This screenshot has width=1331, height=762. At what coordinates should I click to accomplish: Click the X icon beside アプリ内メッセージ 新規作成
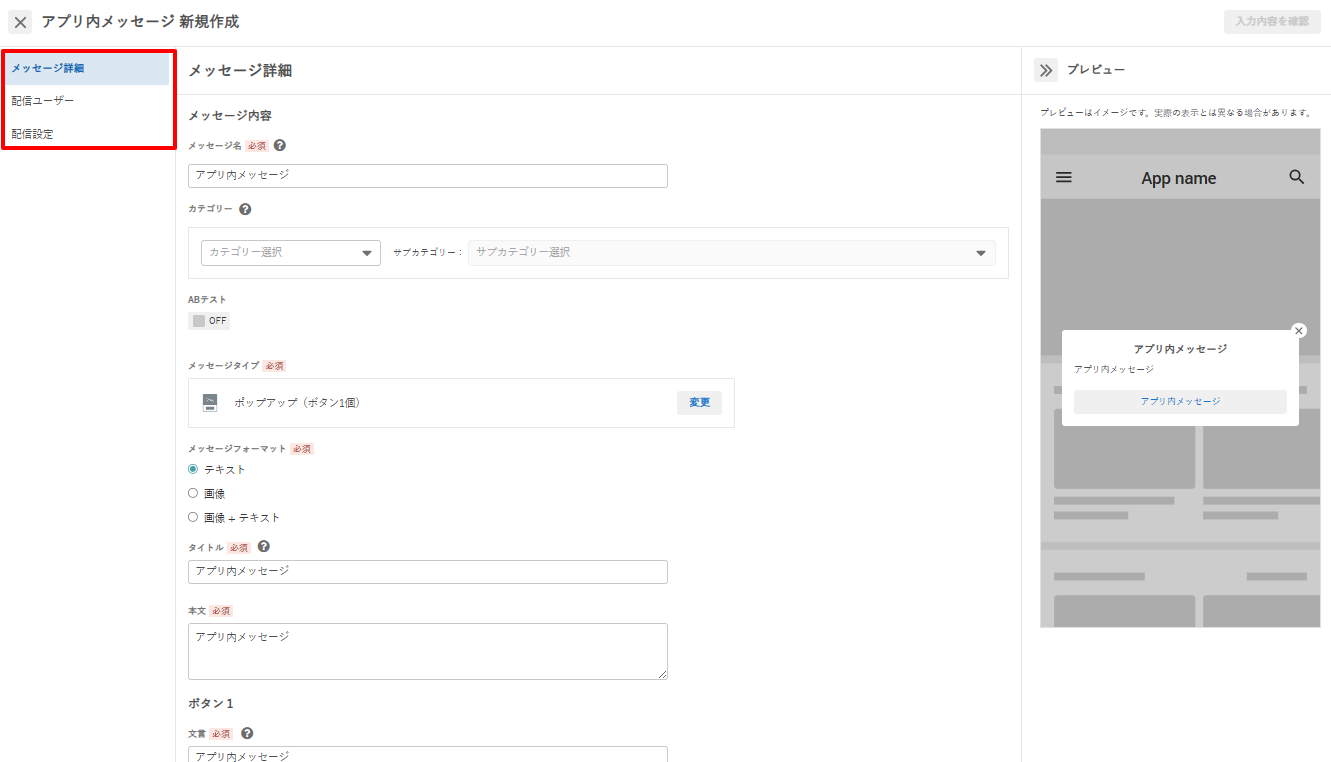20,22
